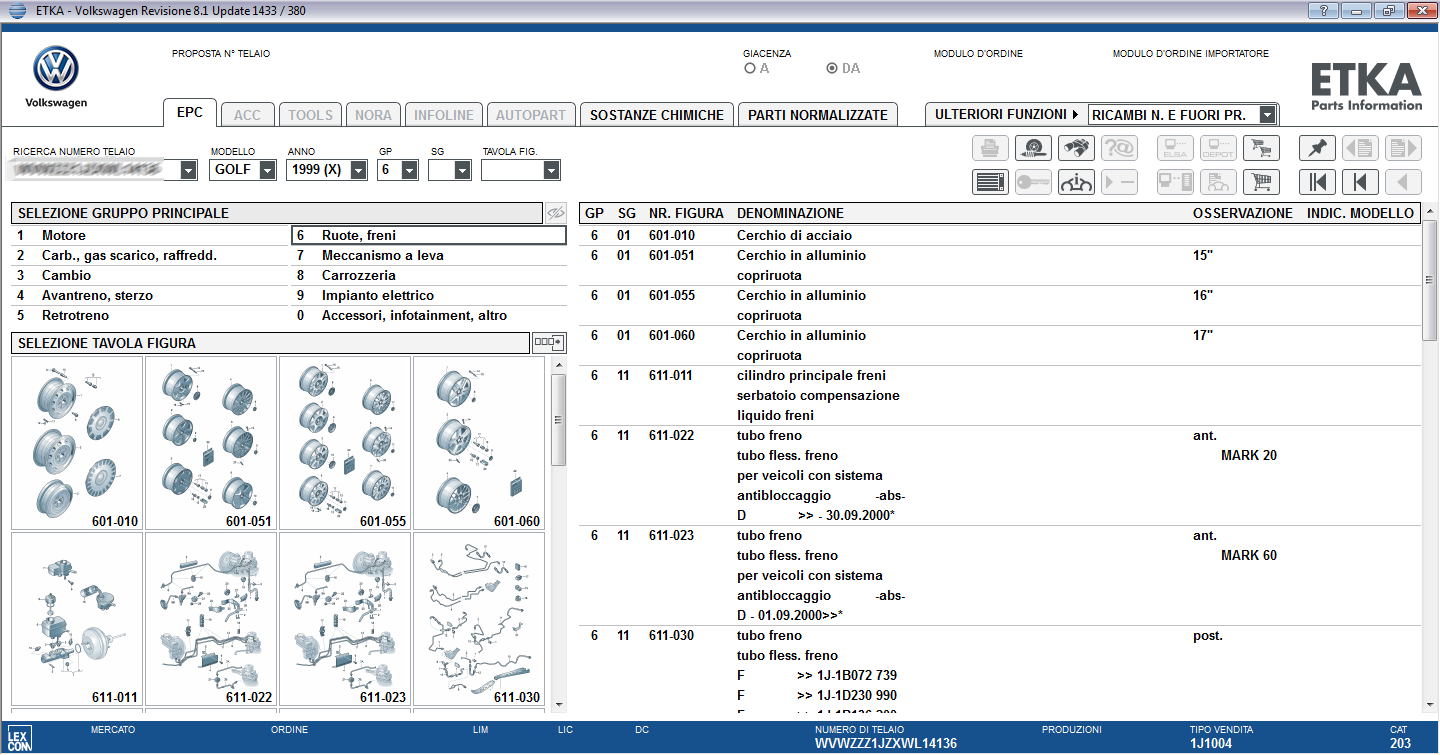The image size is (1440, 755).
Task: Go back with single-bar arrow icon
Action: point(1360,182)
